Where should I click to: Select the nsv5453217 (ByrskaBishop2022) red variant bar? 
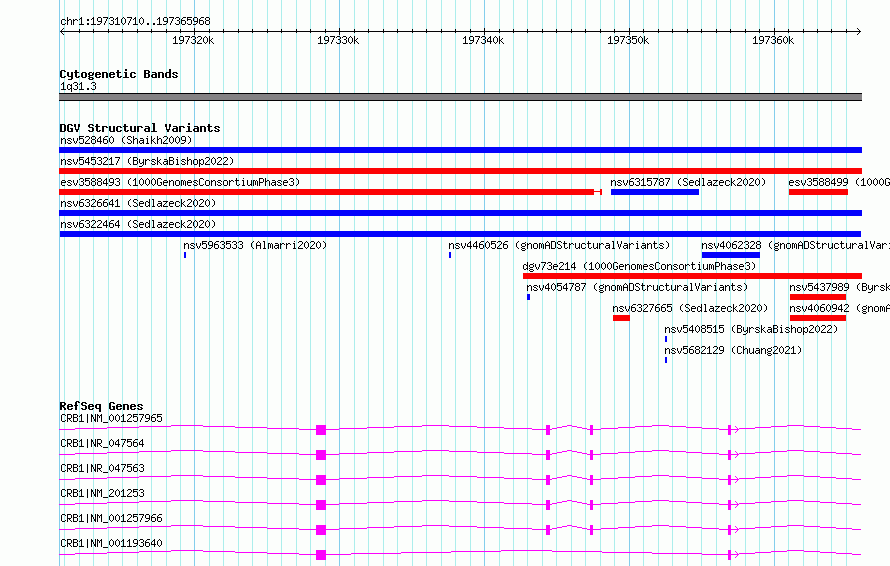tap(460, 171)
